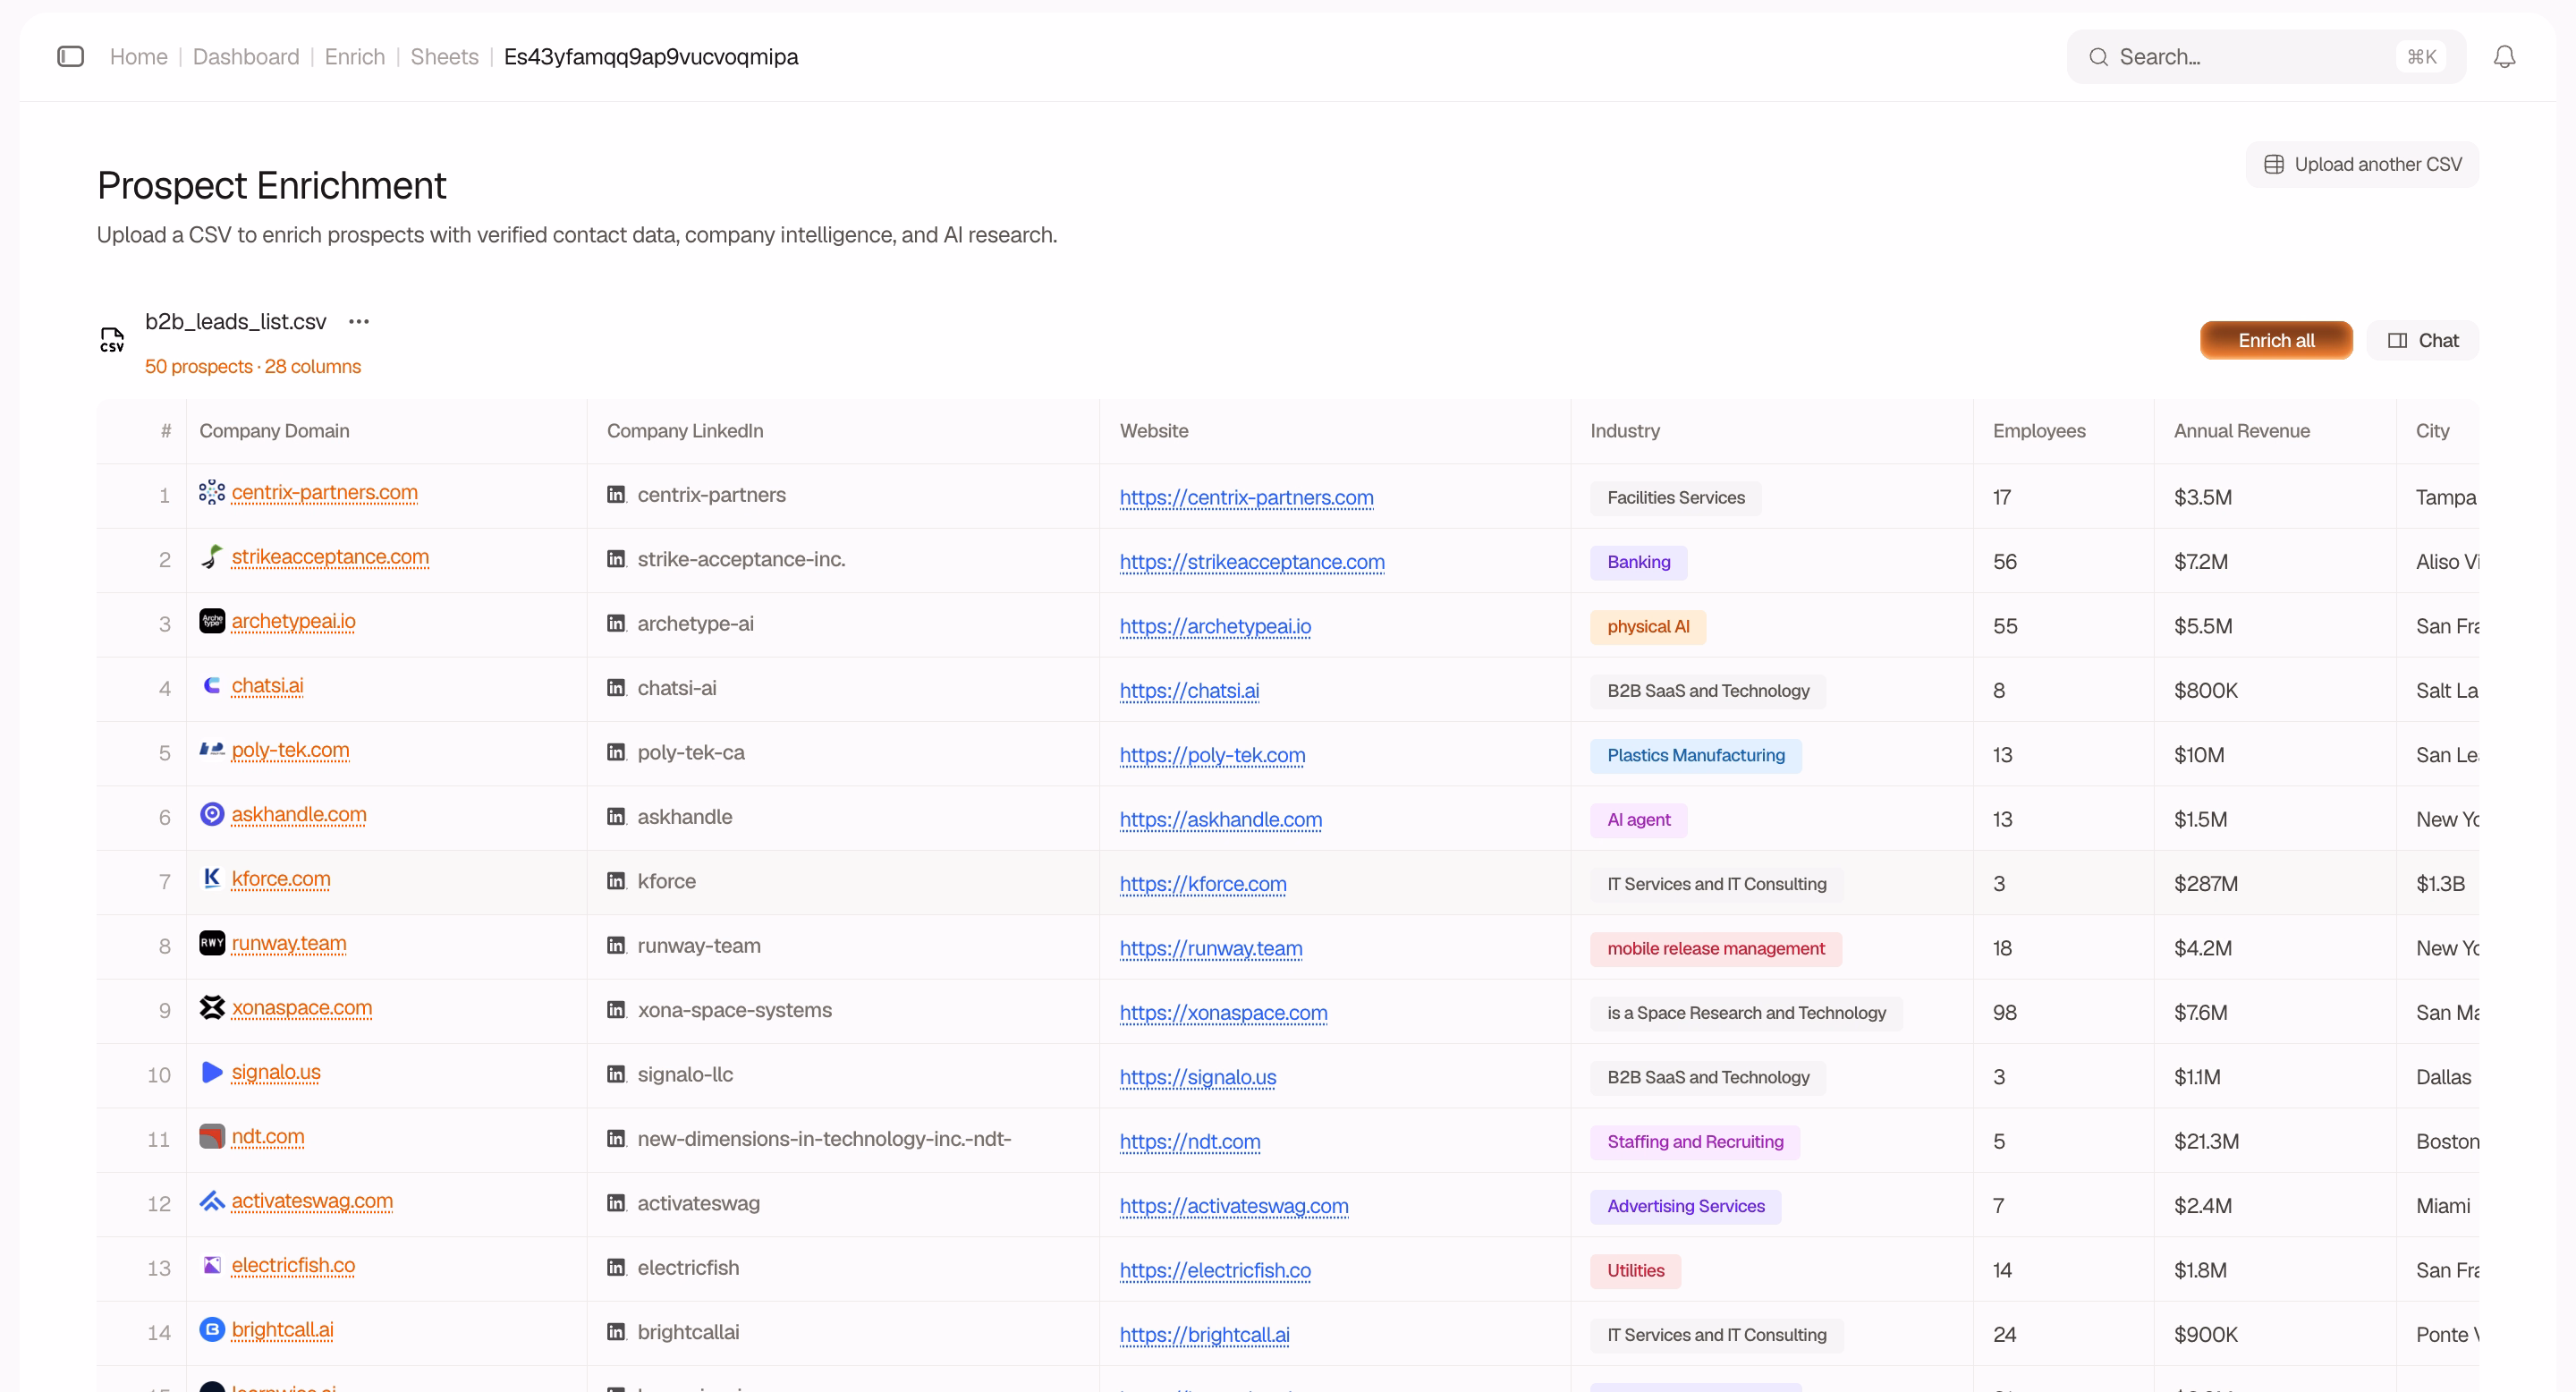Click the poly-tek.com company logo
Viewport: 2576px width, 1392px height.
click(x=212, y=750)
